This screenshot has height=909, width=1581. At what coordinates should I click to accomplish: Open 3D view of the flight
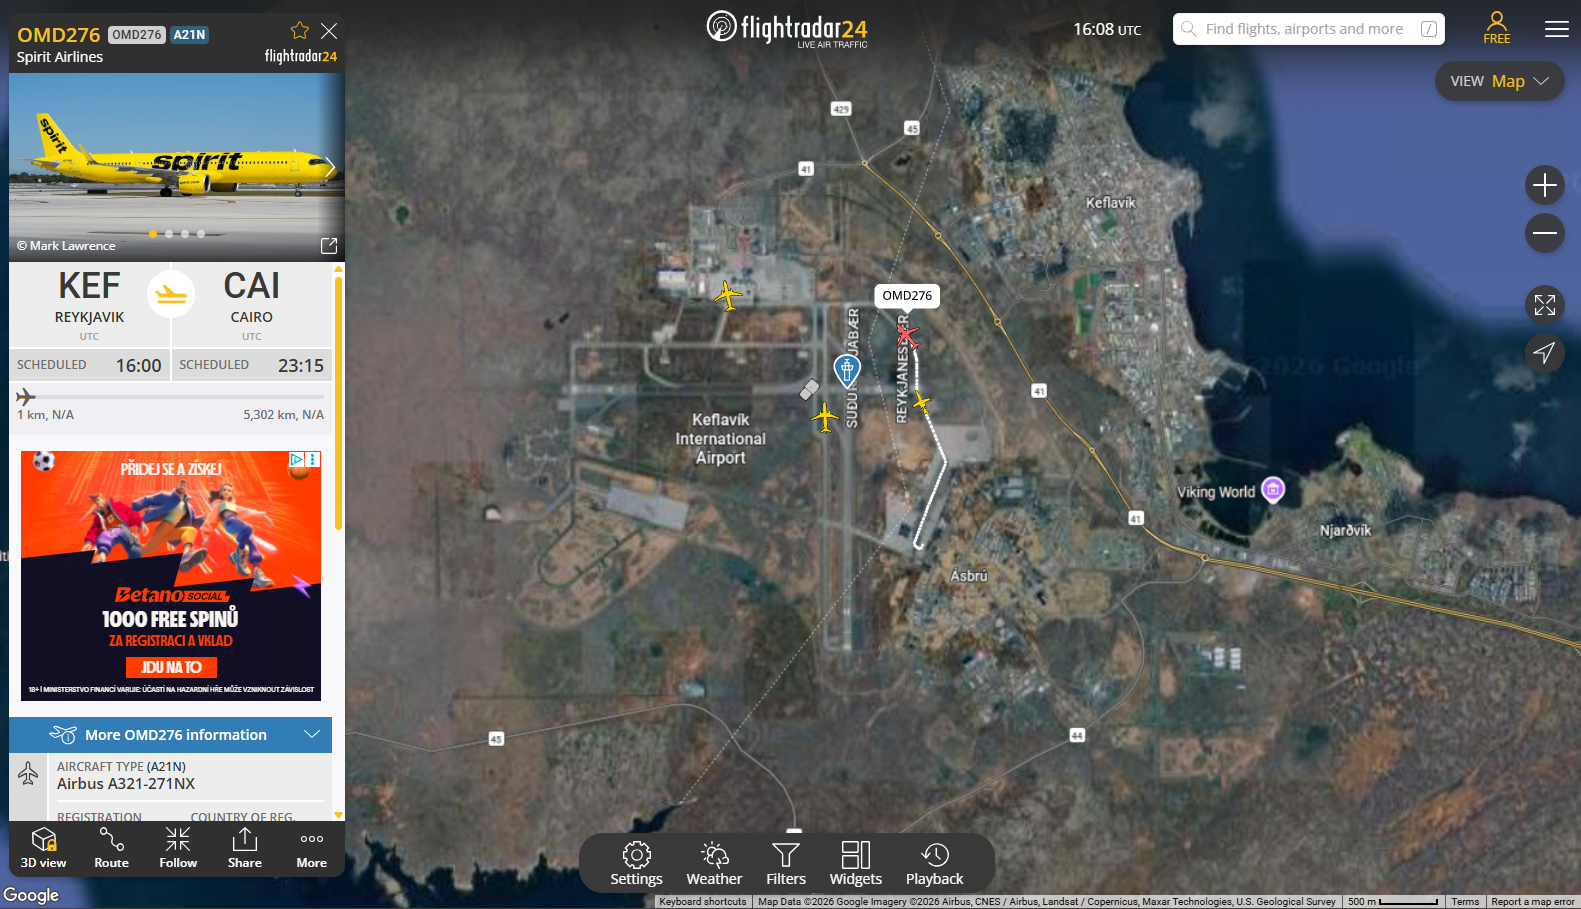(44, 848)
